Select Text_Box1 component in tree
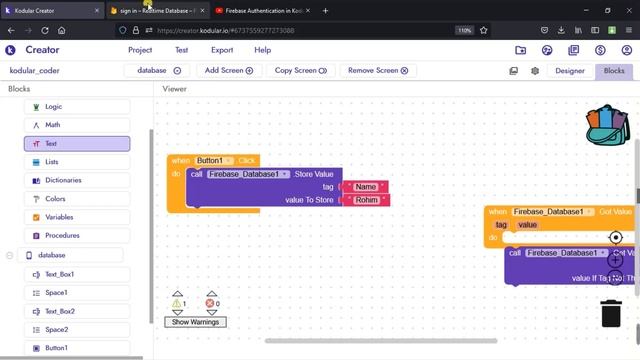This screenshot has width=640, height=360. pos(77,274)
